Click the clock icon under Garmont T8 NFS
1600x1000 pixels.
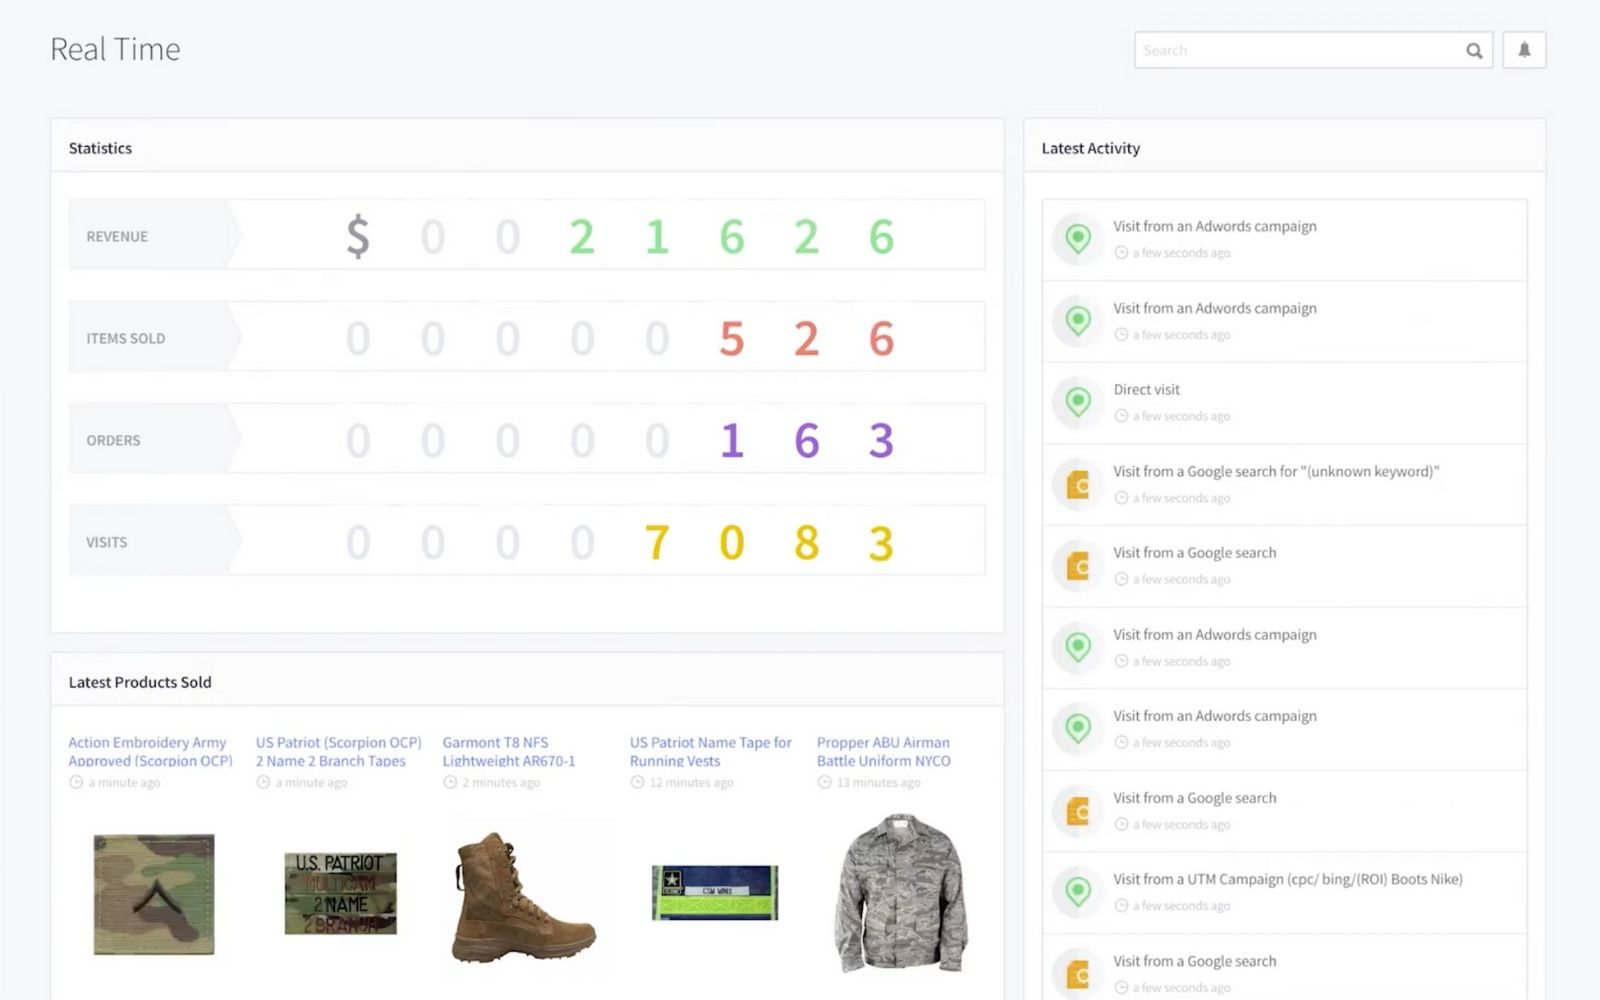(450, 782)
